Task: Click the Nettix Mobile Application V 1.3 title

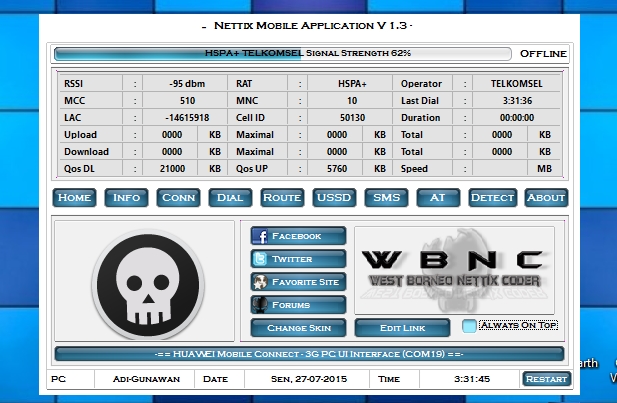Action: pyautogui.click(x=310, y=26)
